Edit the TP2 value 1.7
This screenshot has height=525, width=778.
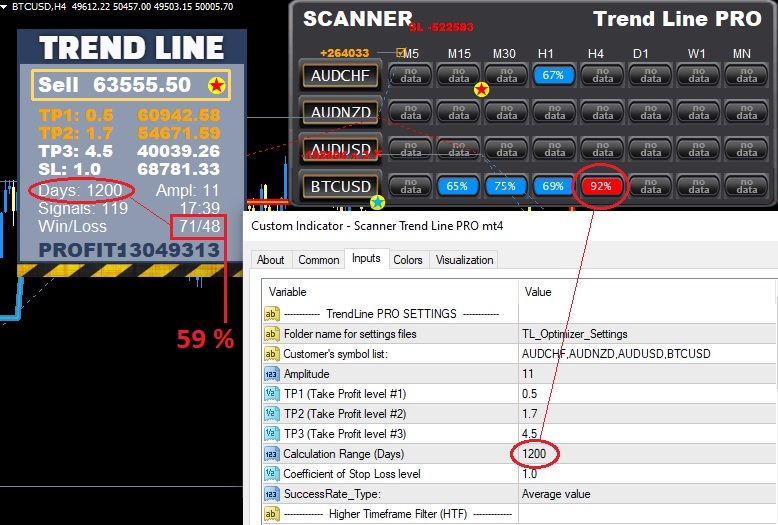[x=647, y=414]
